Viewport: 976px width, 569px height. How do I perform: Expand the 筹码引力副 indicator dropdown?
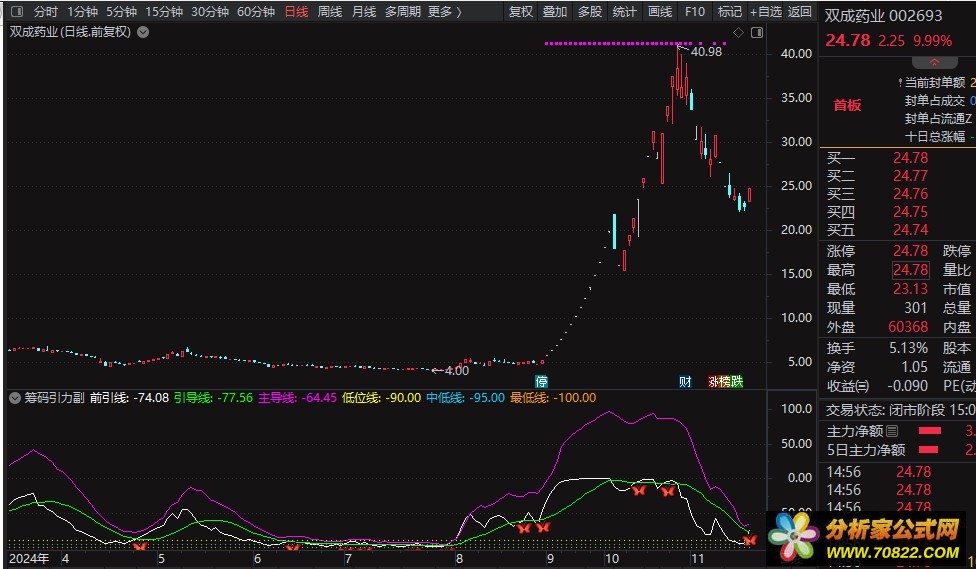click(15, 398)
